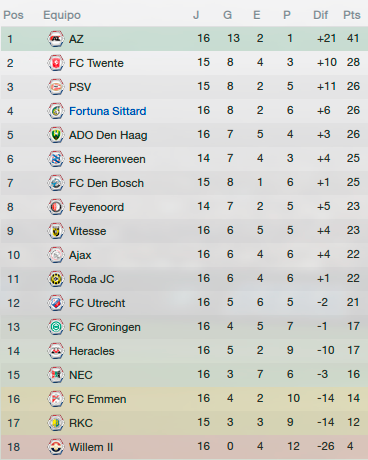The image size is (368, 460).
Task: Click the Vitesse club logo
Action: tap(56, 231)
